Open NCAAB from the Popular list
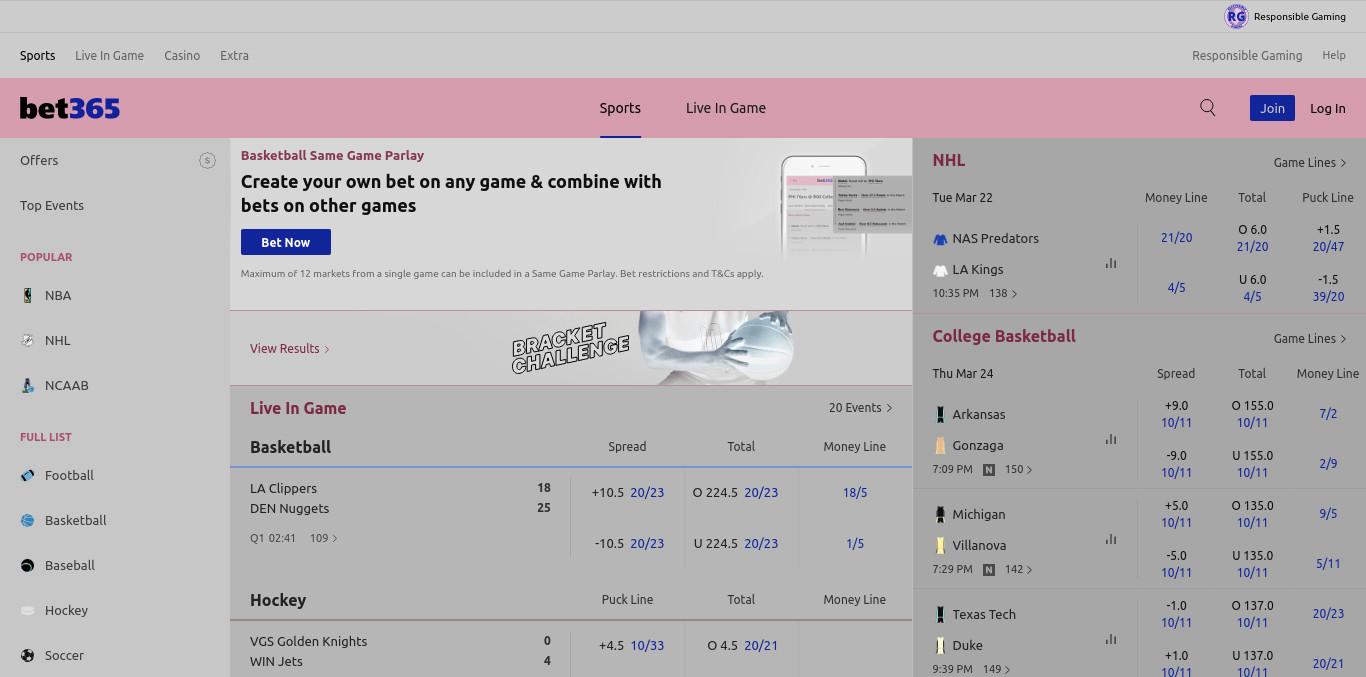 tap(66, 385)
